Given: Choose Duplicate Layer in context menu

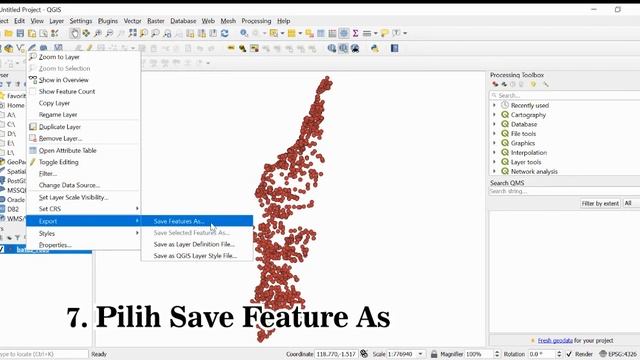Looking at the screenshot, I should tap(83, 127).
